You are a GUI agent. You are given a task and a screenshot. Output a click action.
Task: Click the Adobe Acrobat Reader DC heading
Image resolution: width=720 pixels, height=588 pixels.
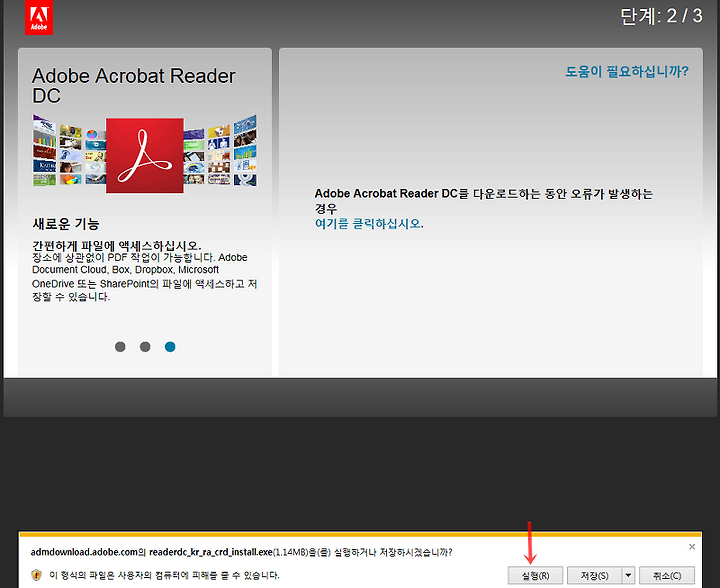(x=134, y=86)
